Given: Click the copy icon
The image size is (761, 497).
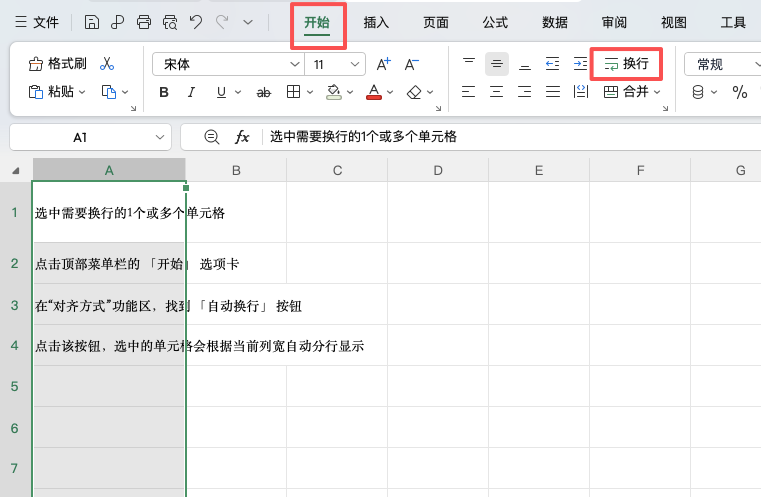Looking at the screenshot, I should point(109,92).
